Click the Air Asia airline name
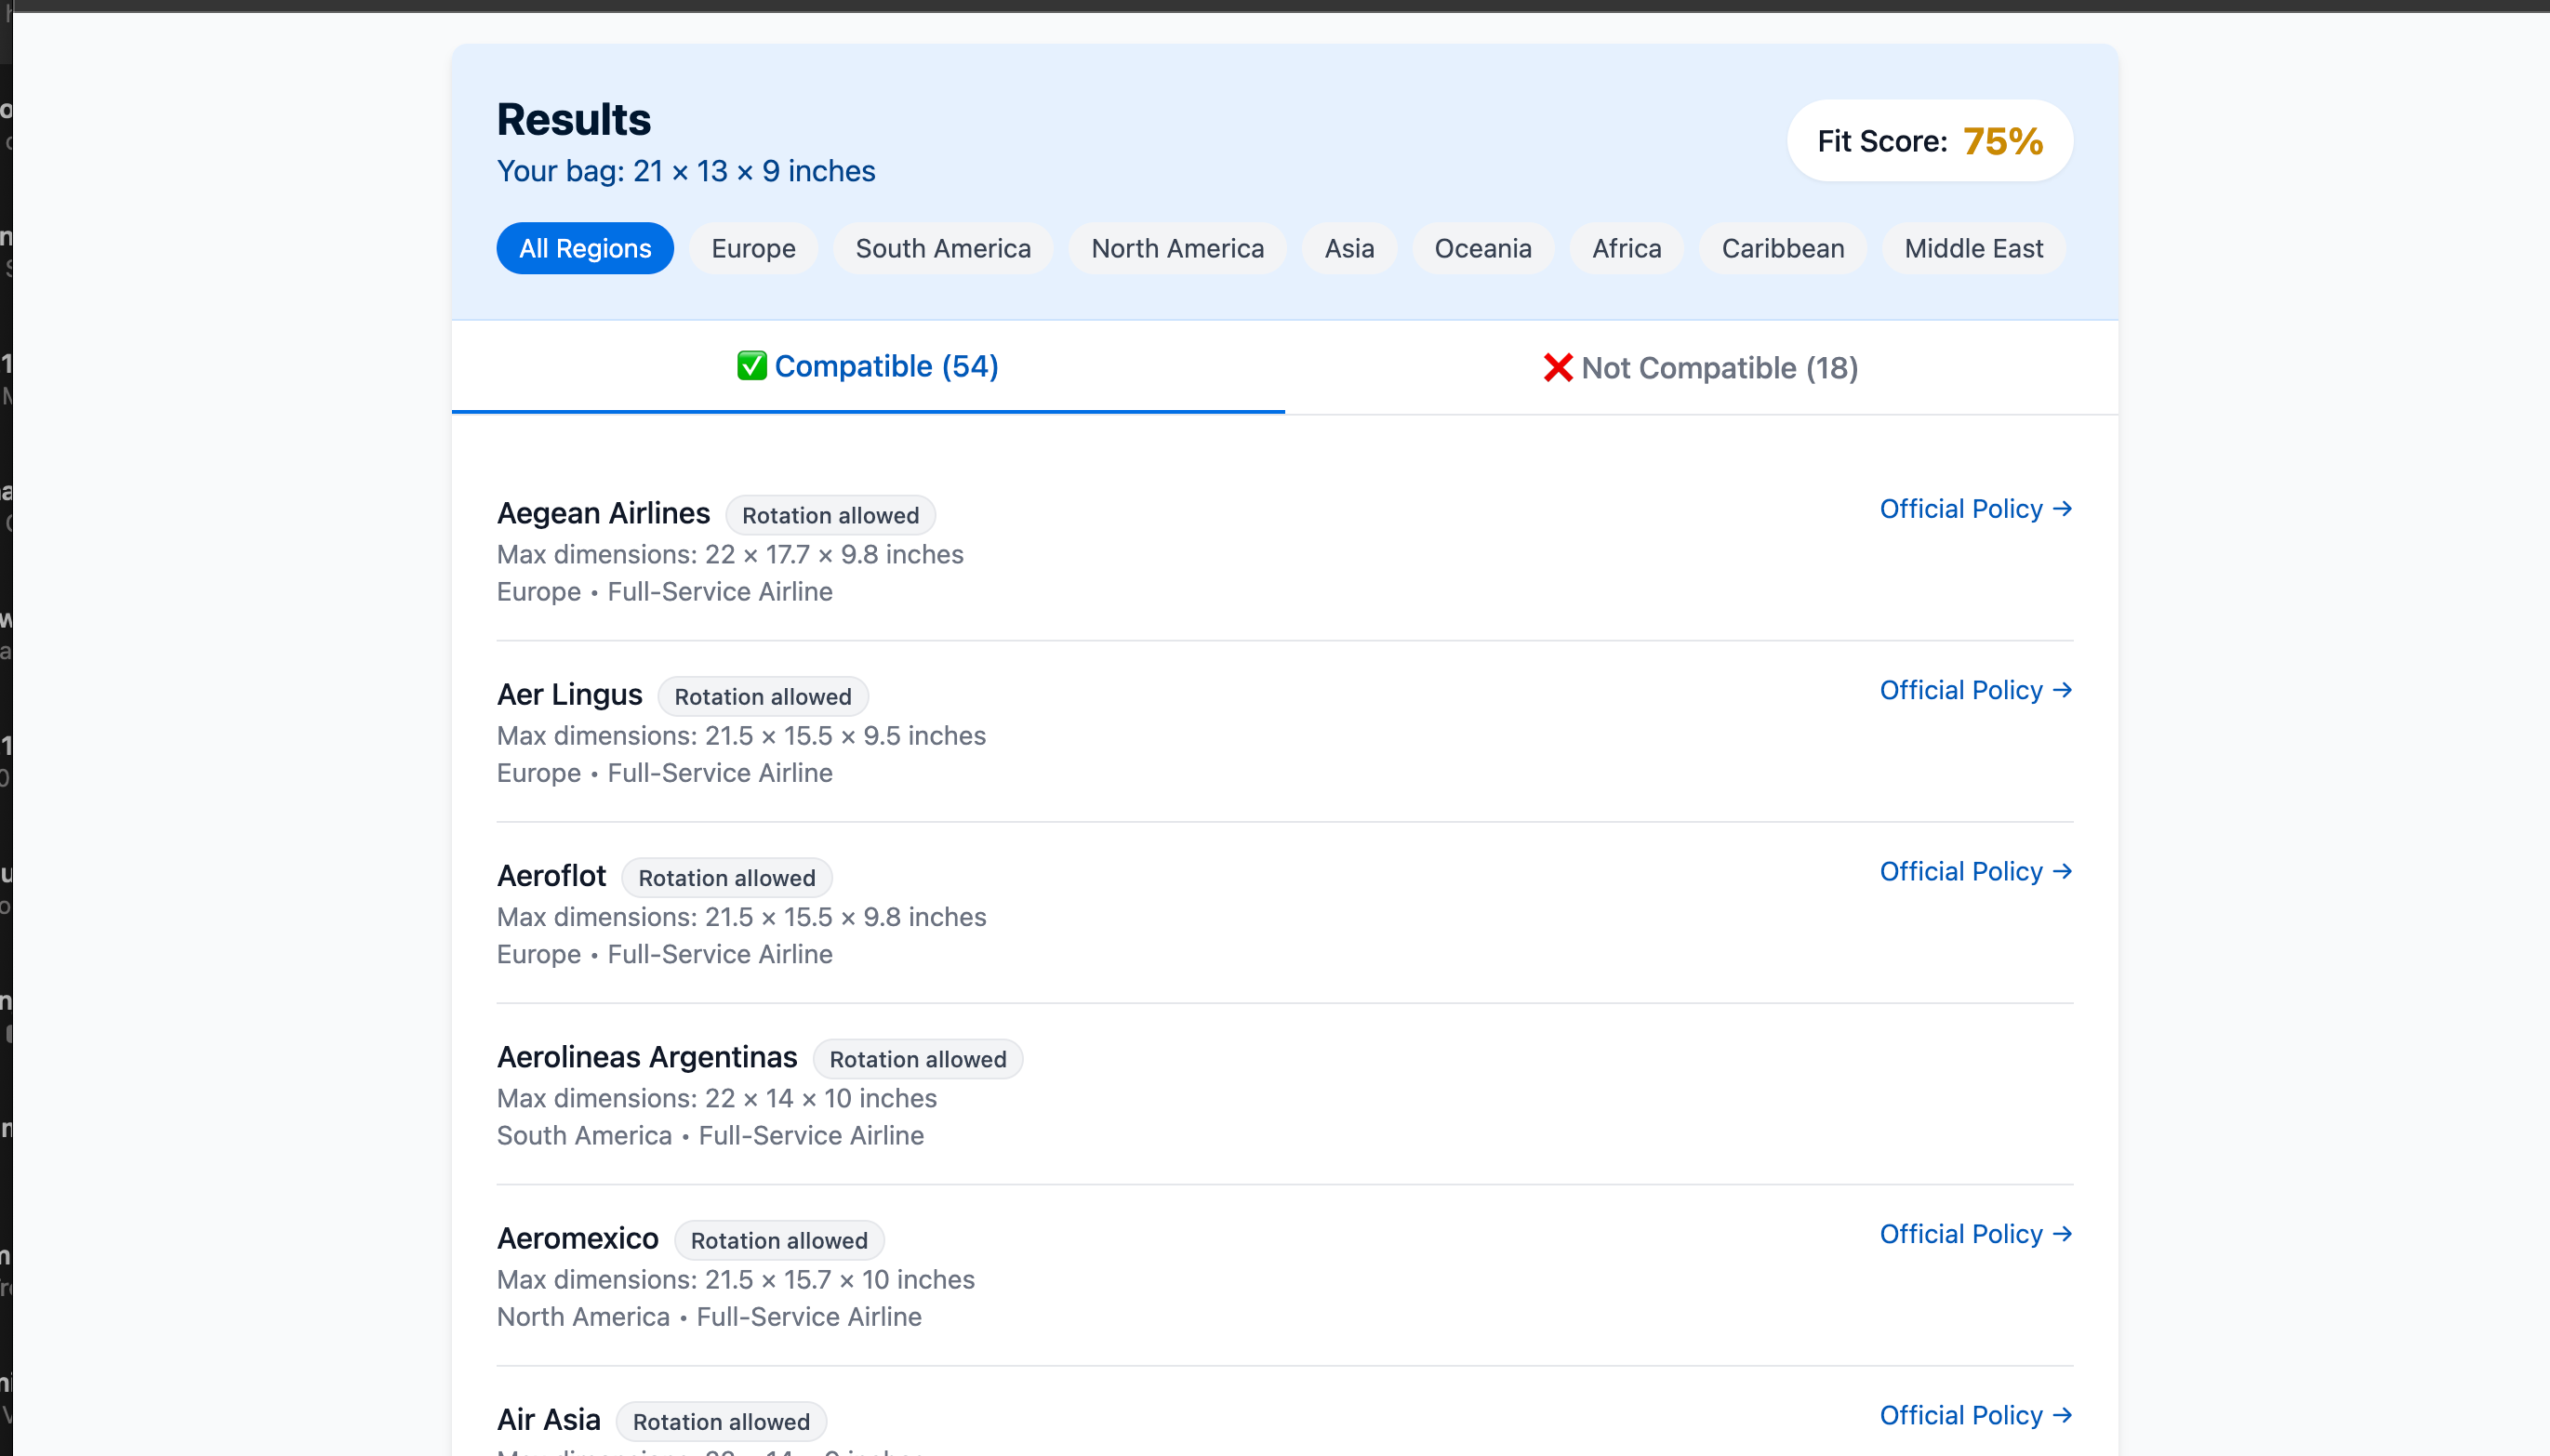The width and height of the screenshot is (2550, 1456). (x=548, y=1419)
